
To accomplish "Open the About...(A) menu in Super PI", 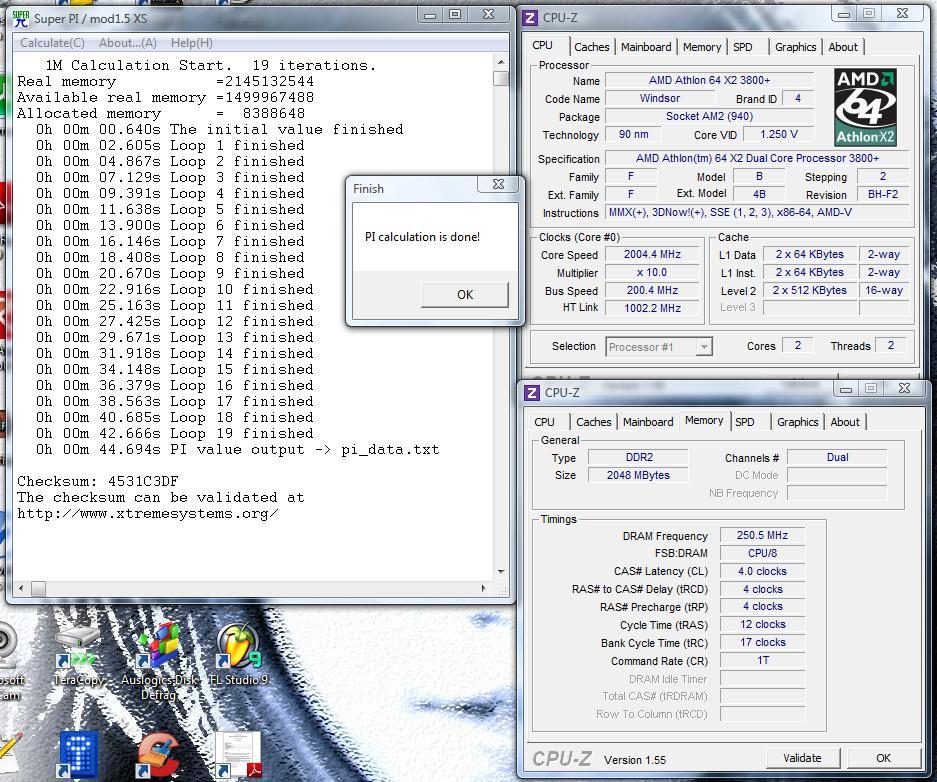I will click(x=127, y=43).
